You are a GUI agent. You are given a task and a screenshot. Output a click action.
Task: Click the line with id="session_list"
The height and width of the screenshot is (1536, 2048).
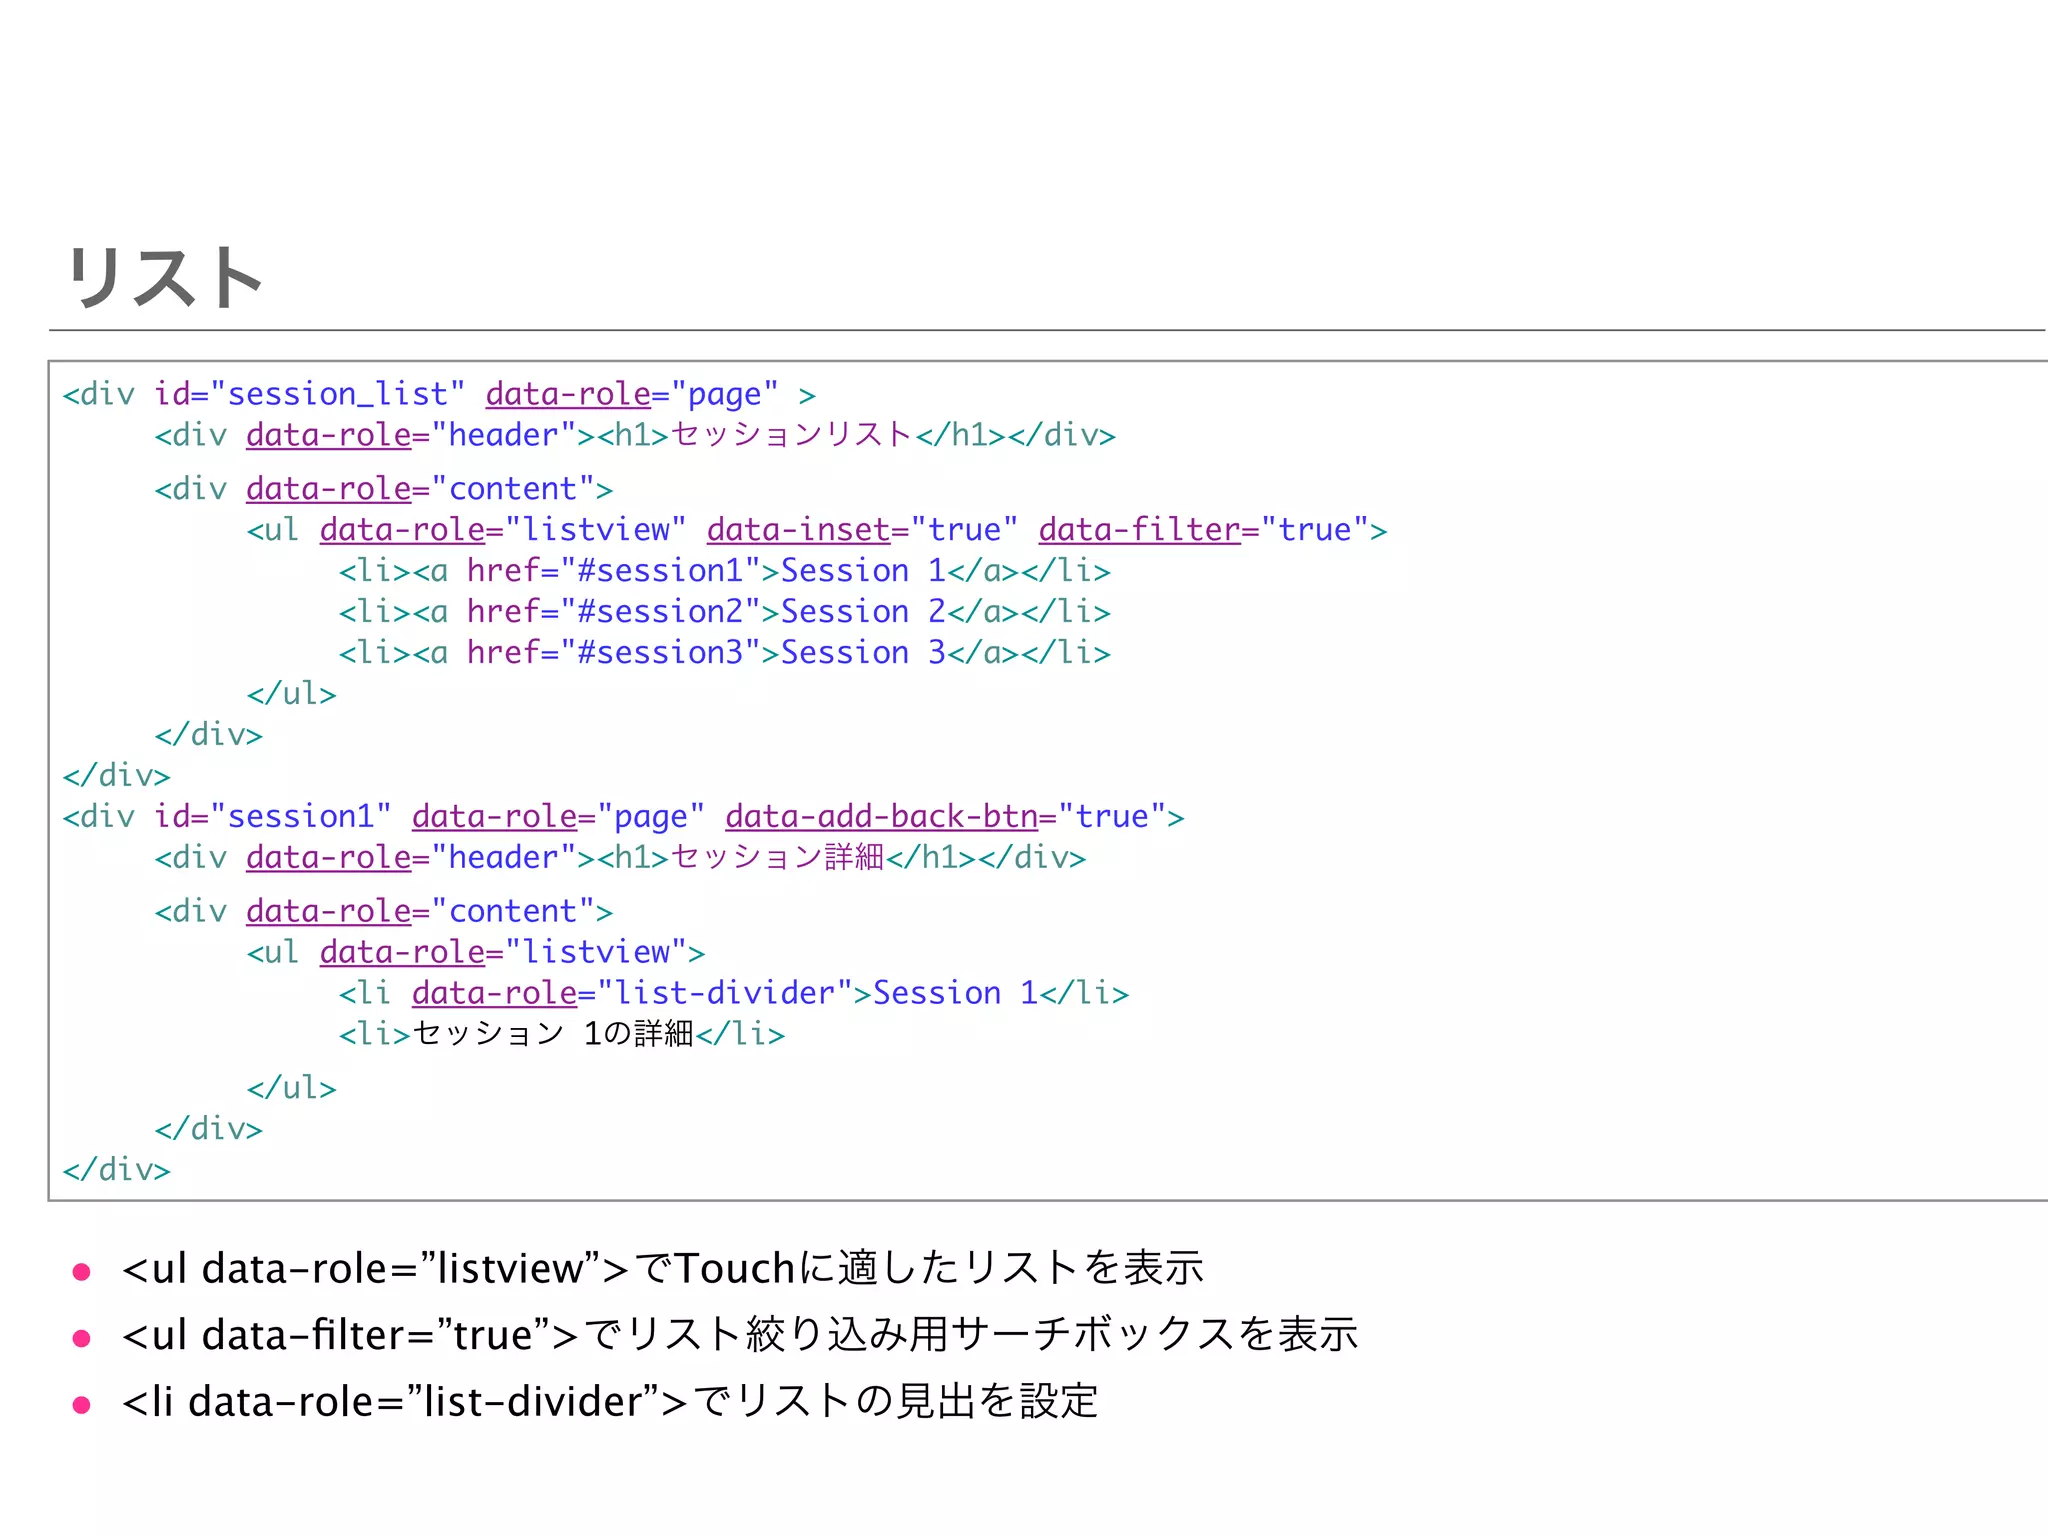point(439,394)
